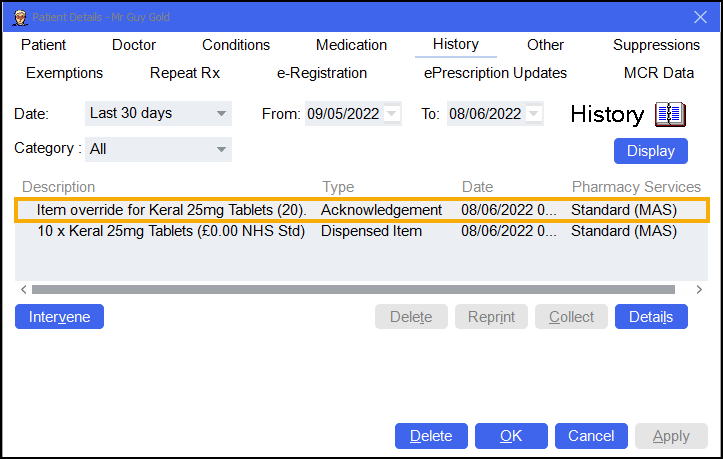Open the Exemptions tab
The height and width of the screenshot is (459, 723).
(x=64, y=73)
